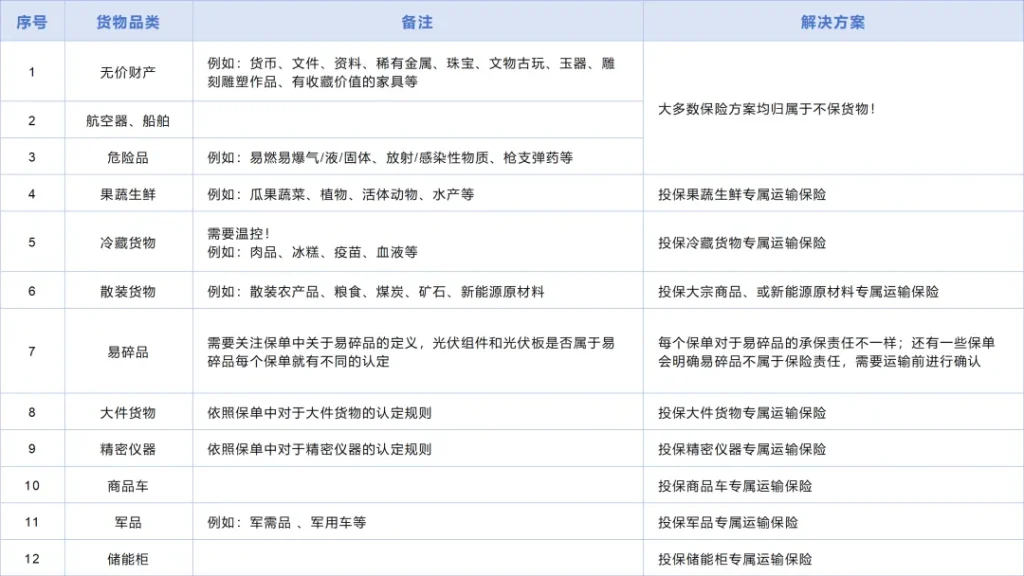Select the 解决方案 column header
1024x576 pixels.
coord(832,22)
